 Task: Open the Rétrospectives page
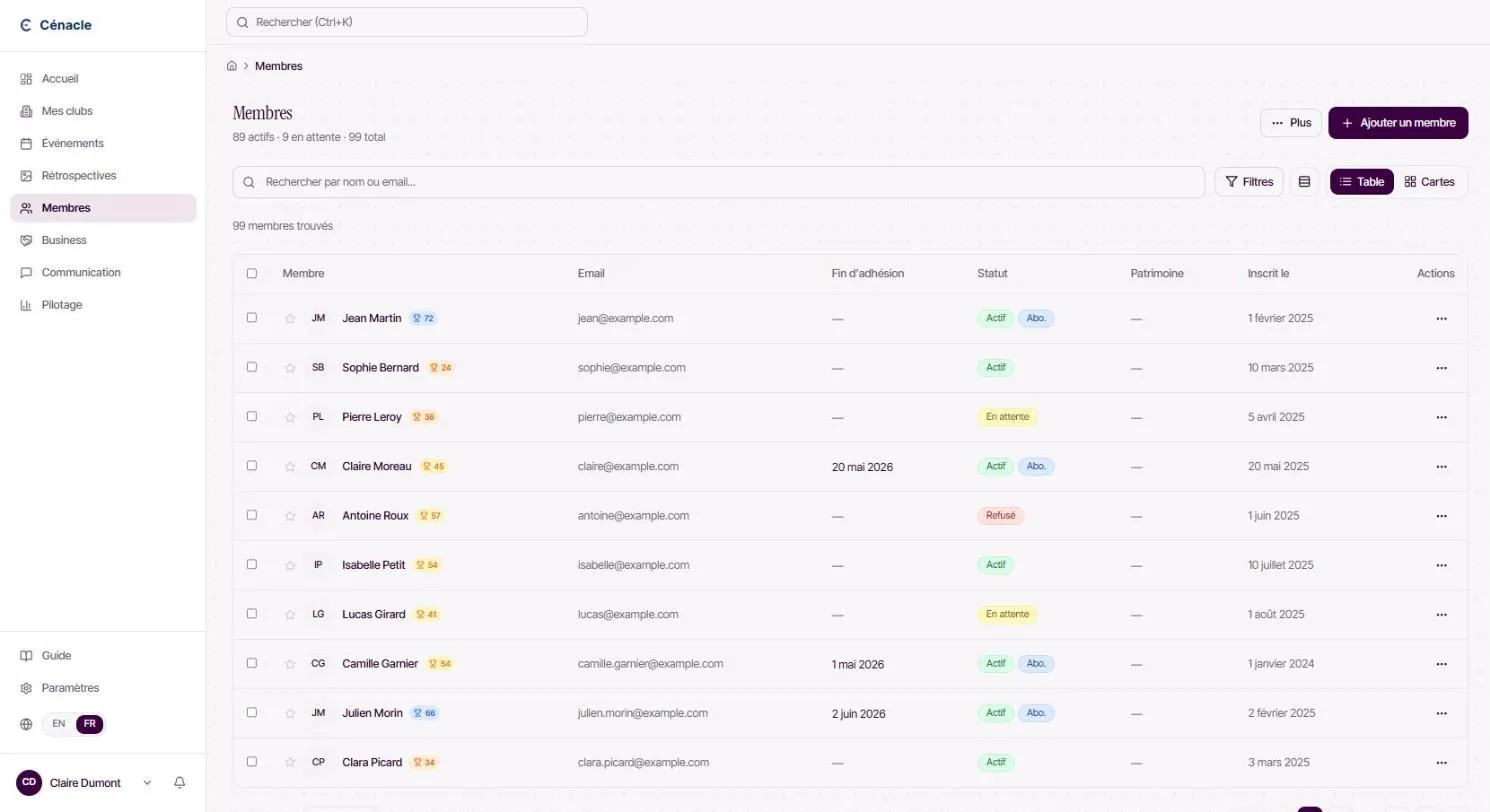[x=103, y=176]
